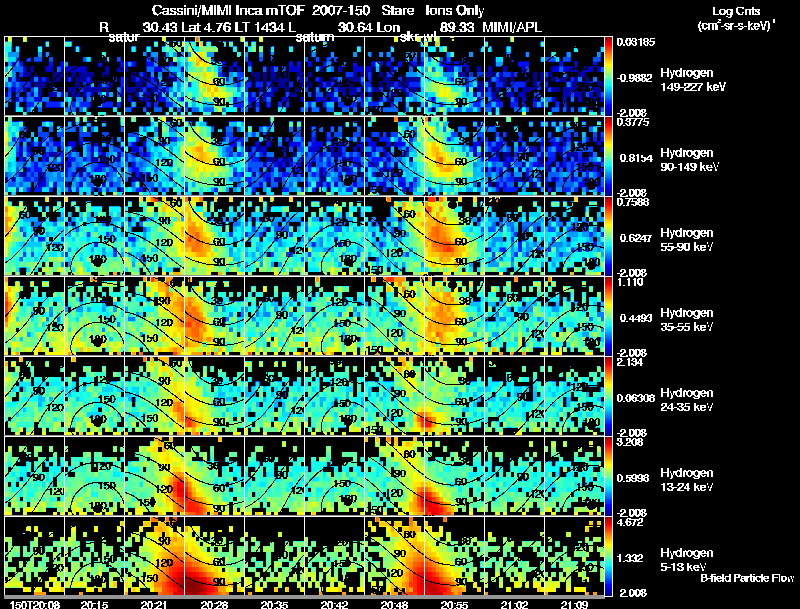Click the 0.7588 color scale value
800x609 pixels.
pyautogui.click(x=633, y=202)
